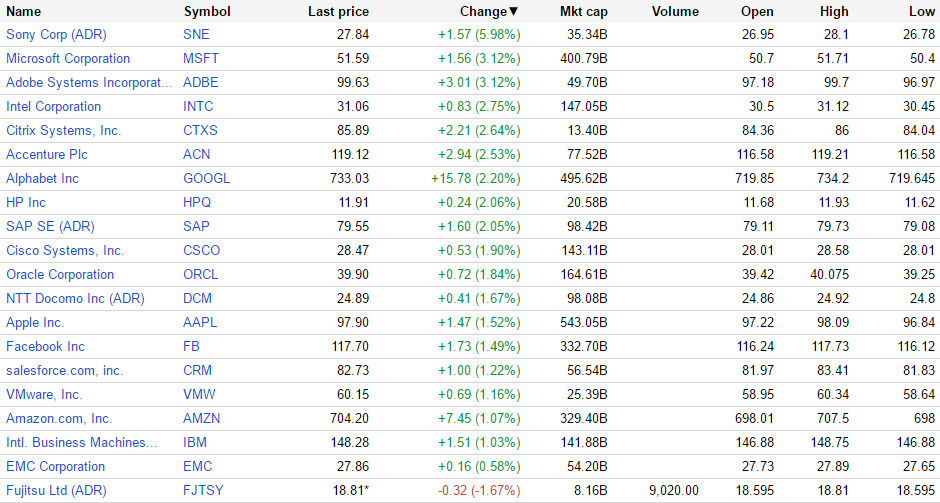Sort by the Symbol column header
Image resolution: width=940 pixels, height=503 pixels.
tap(207, 12)
